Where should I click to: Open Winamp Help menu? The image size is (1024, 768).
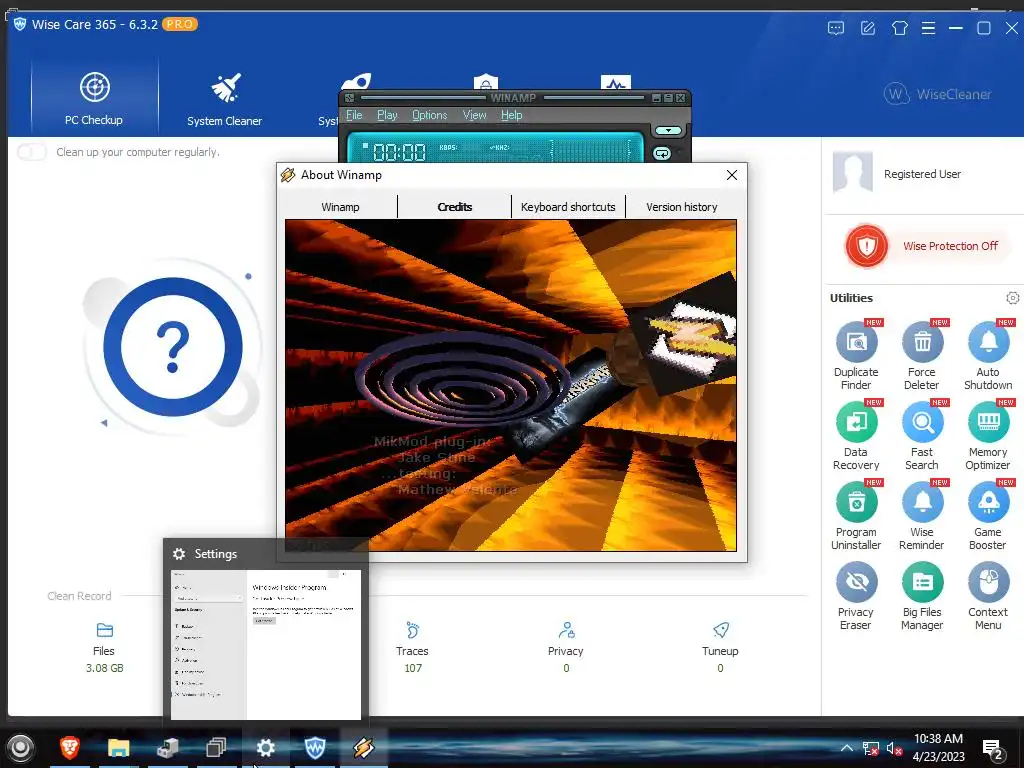511,115
